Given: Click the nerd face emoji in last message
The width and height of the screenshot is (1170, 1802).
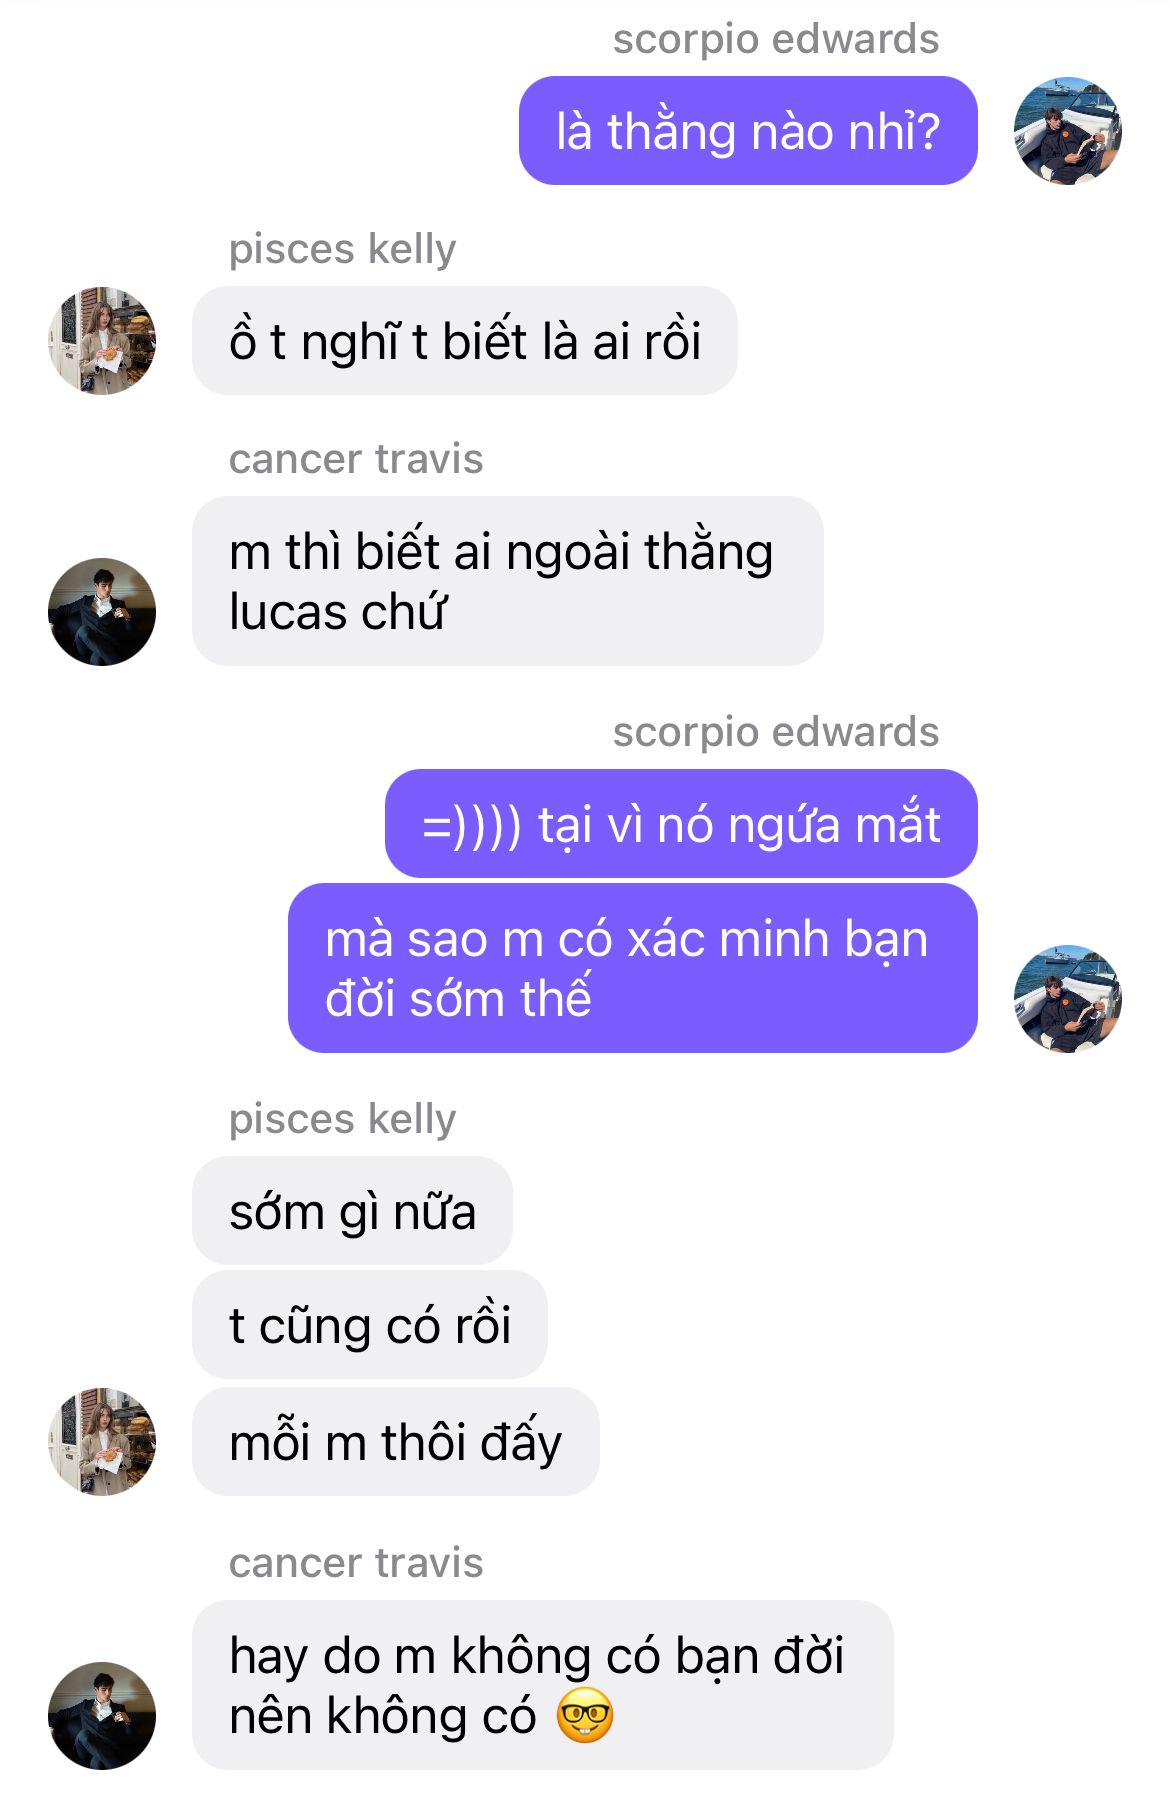Looking at the screenshot, I should click(585, 1716).
